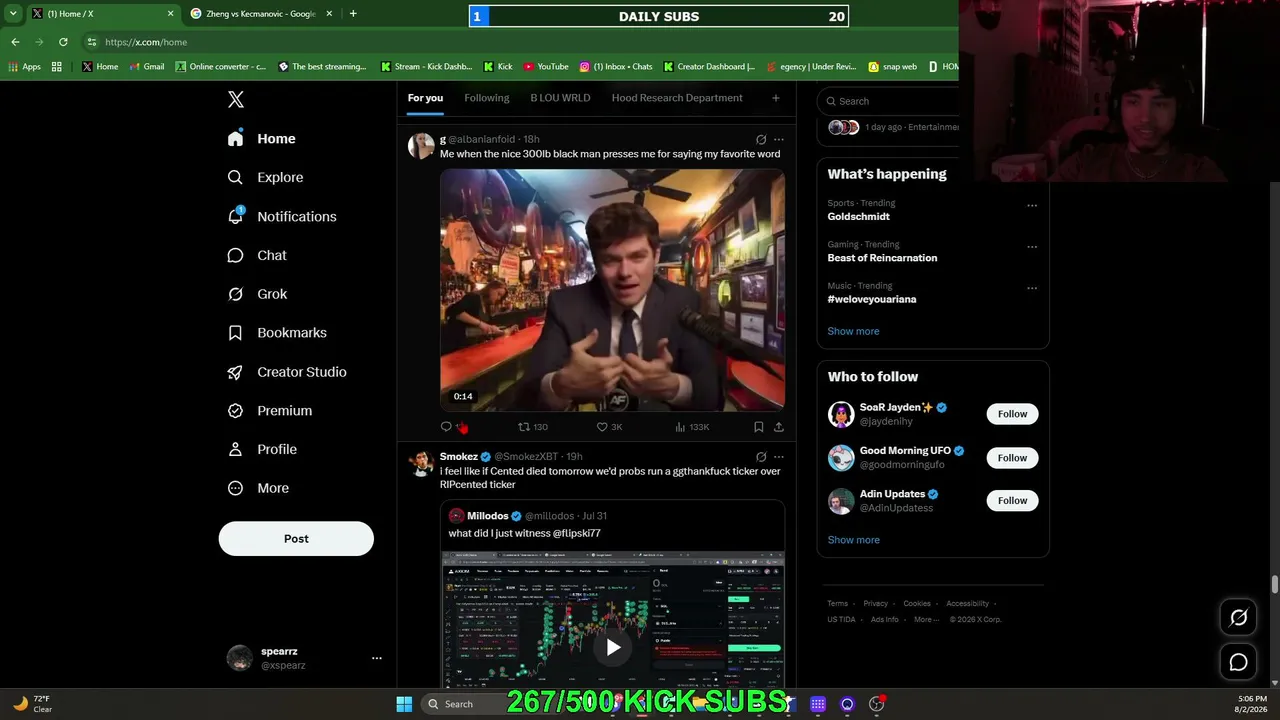The height and width of the screenshot is (720, 1280).
Task: Open the floating Grok button
Action: 1238,618
